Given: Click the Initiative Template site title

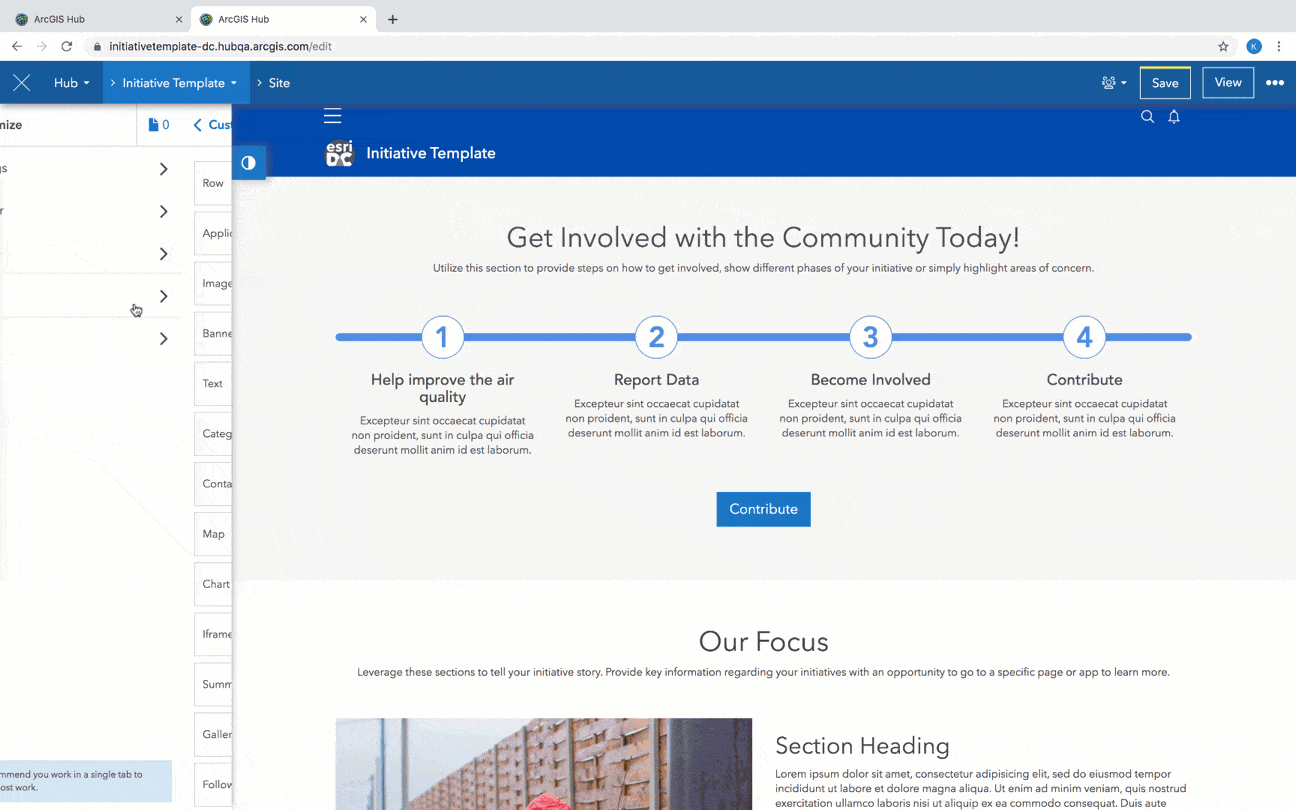Looking at the screenshot, I should (x=431, y=153).
